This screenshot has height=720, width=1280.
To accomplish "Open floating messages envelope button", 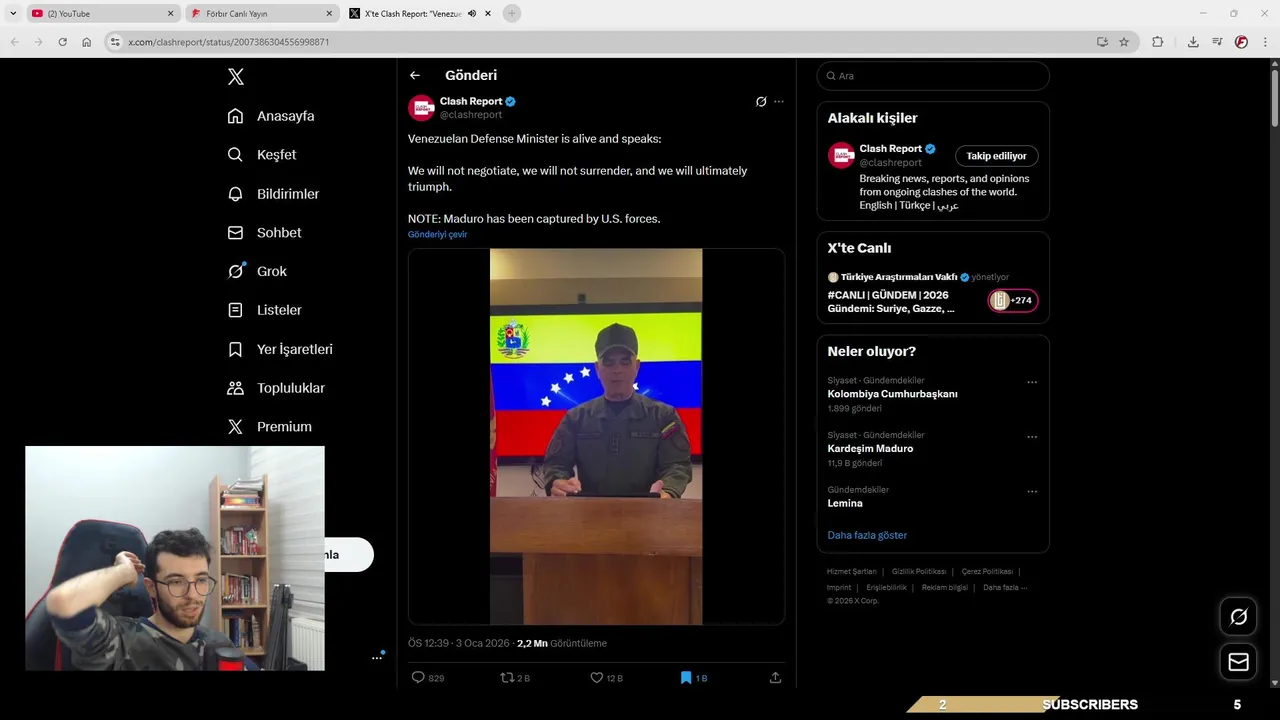I will click(1238, 662).
